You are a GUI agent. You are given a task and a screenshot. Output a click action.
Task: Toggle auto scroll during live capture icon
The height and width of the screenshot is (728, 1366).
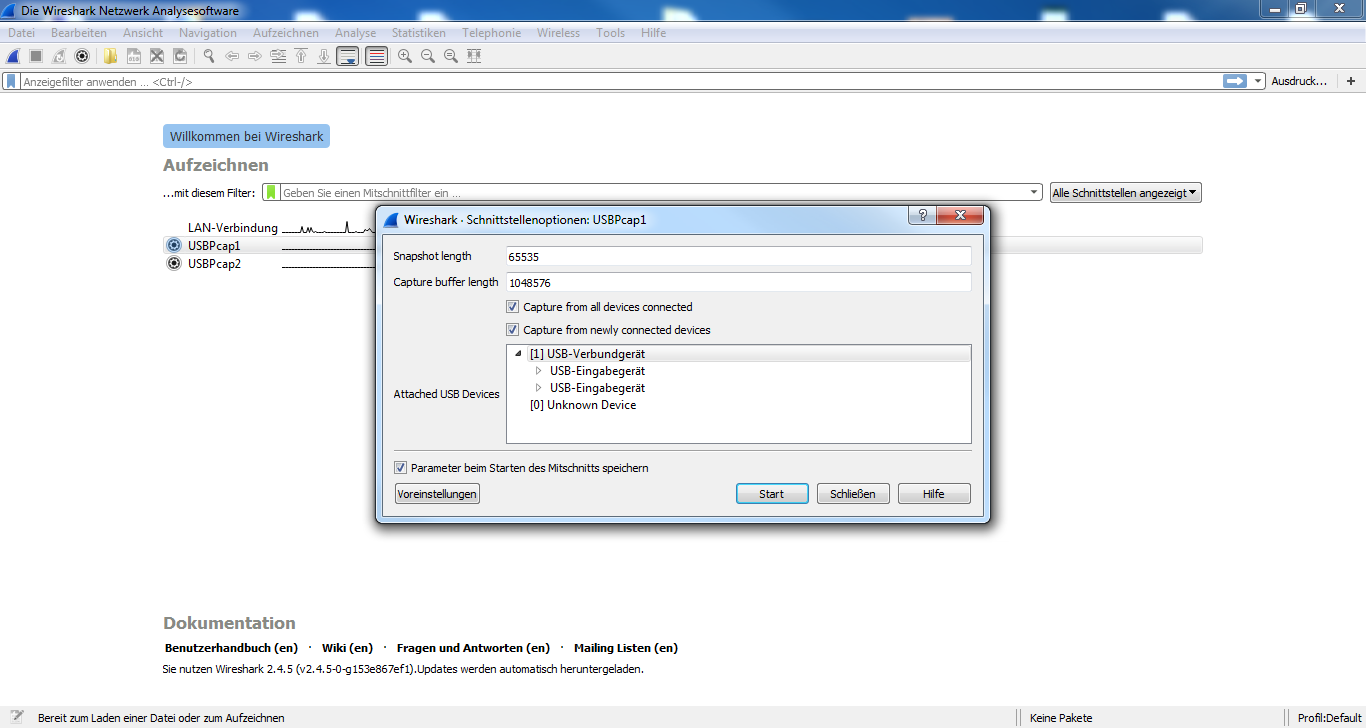pos(348,57)
